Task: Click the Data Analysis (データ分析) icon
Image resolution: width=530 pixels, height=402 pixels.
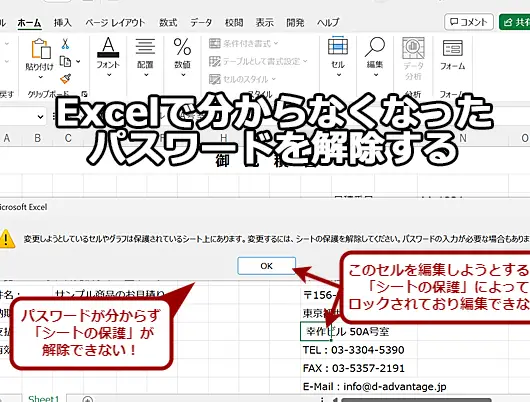Action: click(x=413, y=48)
